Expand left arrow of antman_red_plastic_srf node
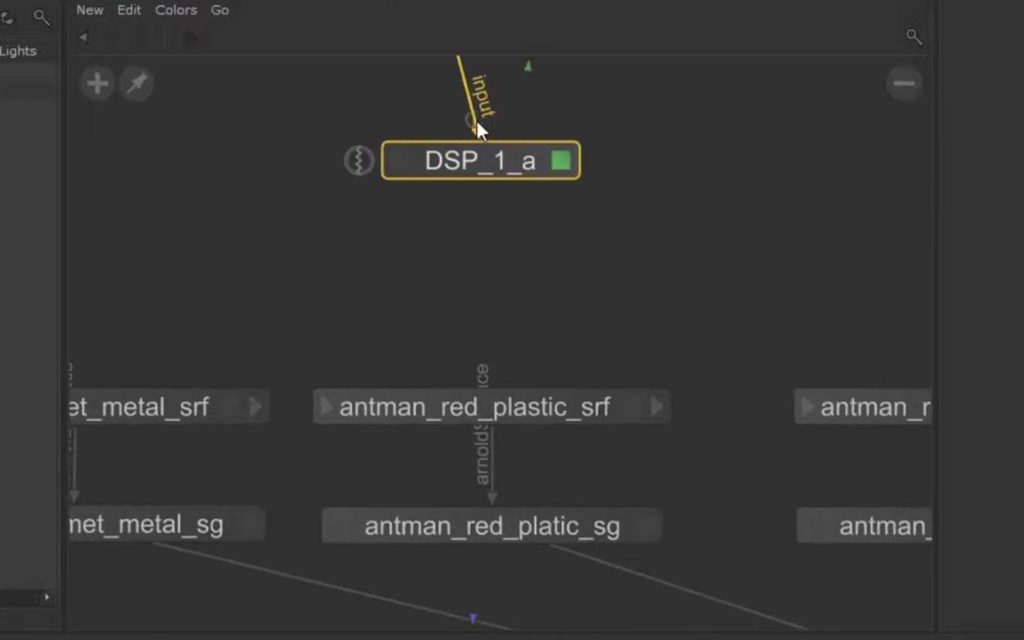Image resolution: width=1024 pixels, height=640 pixels. click(x=326, y=407)
